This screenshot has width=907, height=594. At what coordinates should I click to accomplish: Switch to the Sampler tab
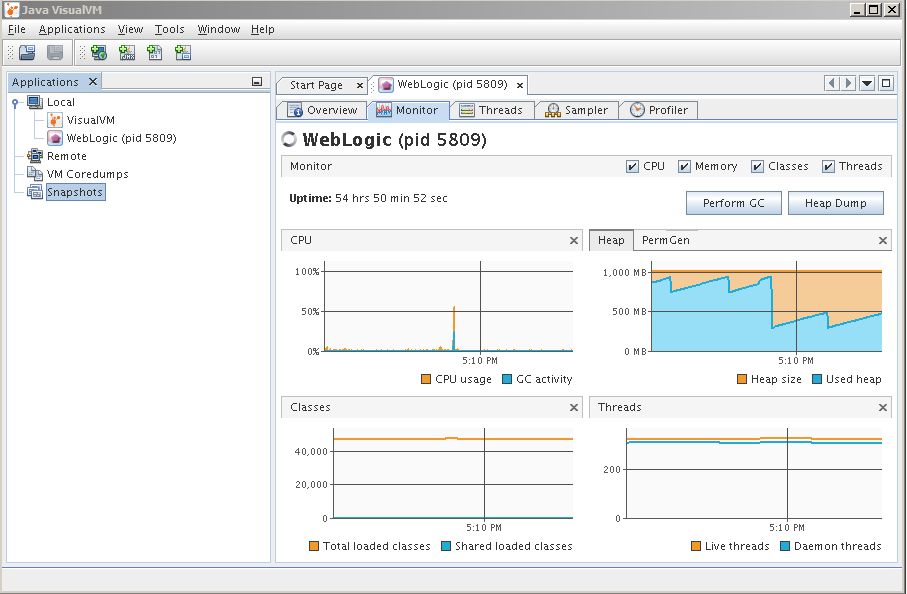coord(577,110)
